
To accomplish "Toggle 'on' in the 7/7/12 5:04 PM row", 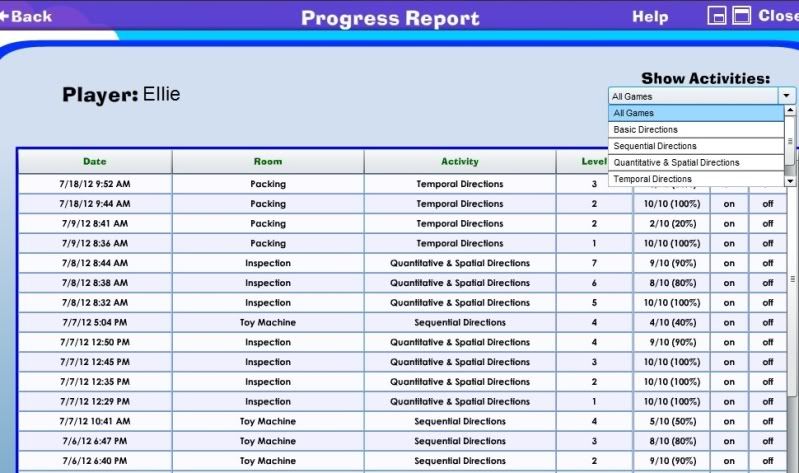I will click(x=729, y=323).
